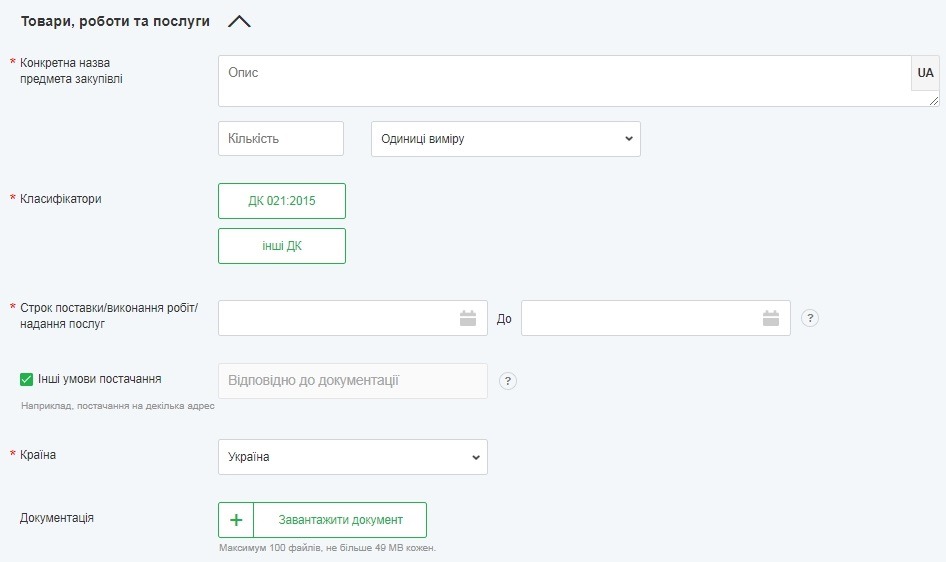946x562 pixels.
Task: Click the help icon beside 'Відповідно до документації'
Action: click(x=508, y=381)
